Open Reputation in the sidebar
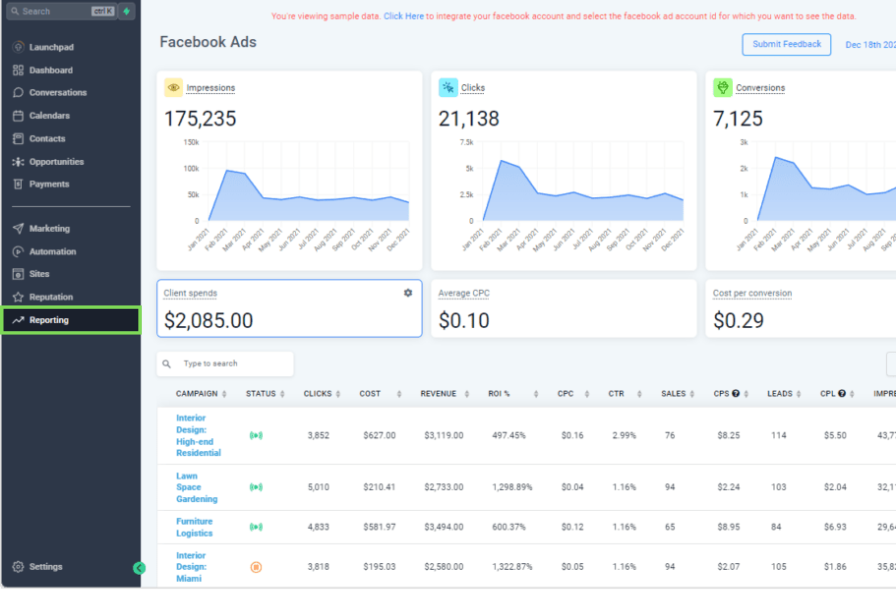This screenshot has height=590, width=896. coord(51,297)
